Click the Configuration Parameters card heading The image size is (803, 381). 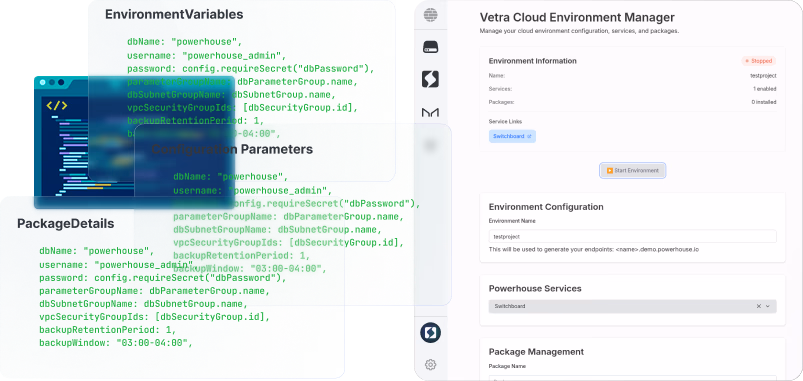click(x=232, y=150)
